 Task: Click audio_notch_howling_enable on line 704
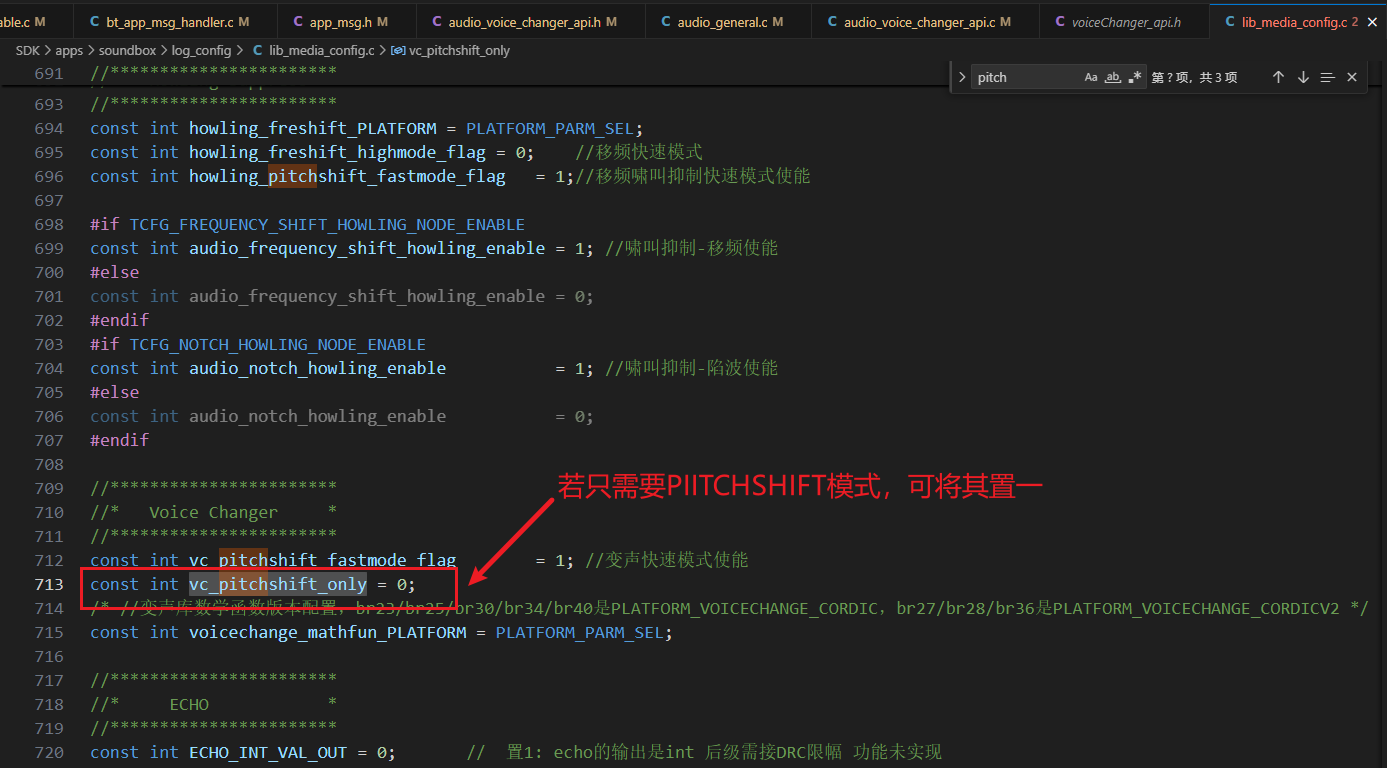tap(318, 368)
